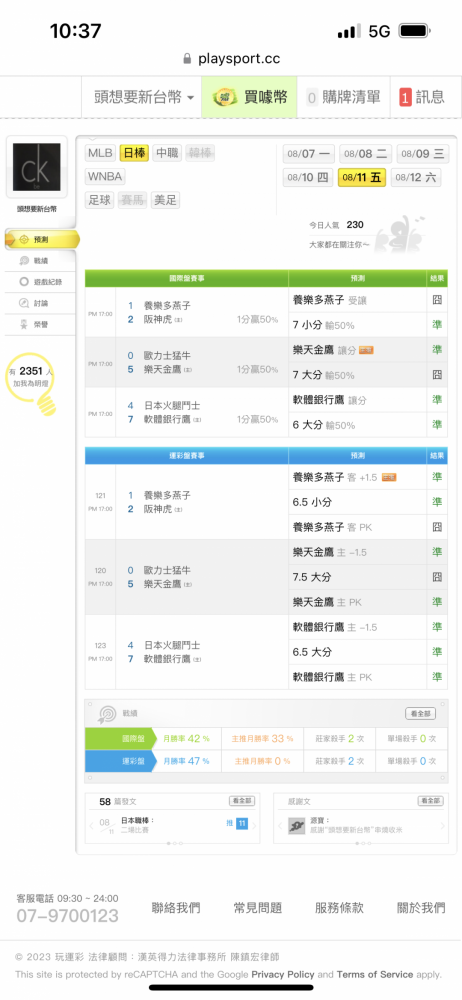Click the 6.5 小分 prediction
The image size is (462, 1000).
pos(312,502)
